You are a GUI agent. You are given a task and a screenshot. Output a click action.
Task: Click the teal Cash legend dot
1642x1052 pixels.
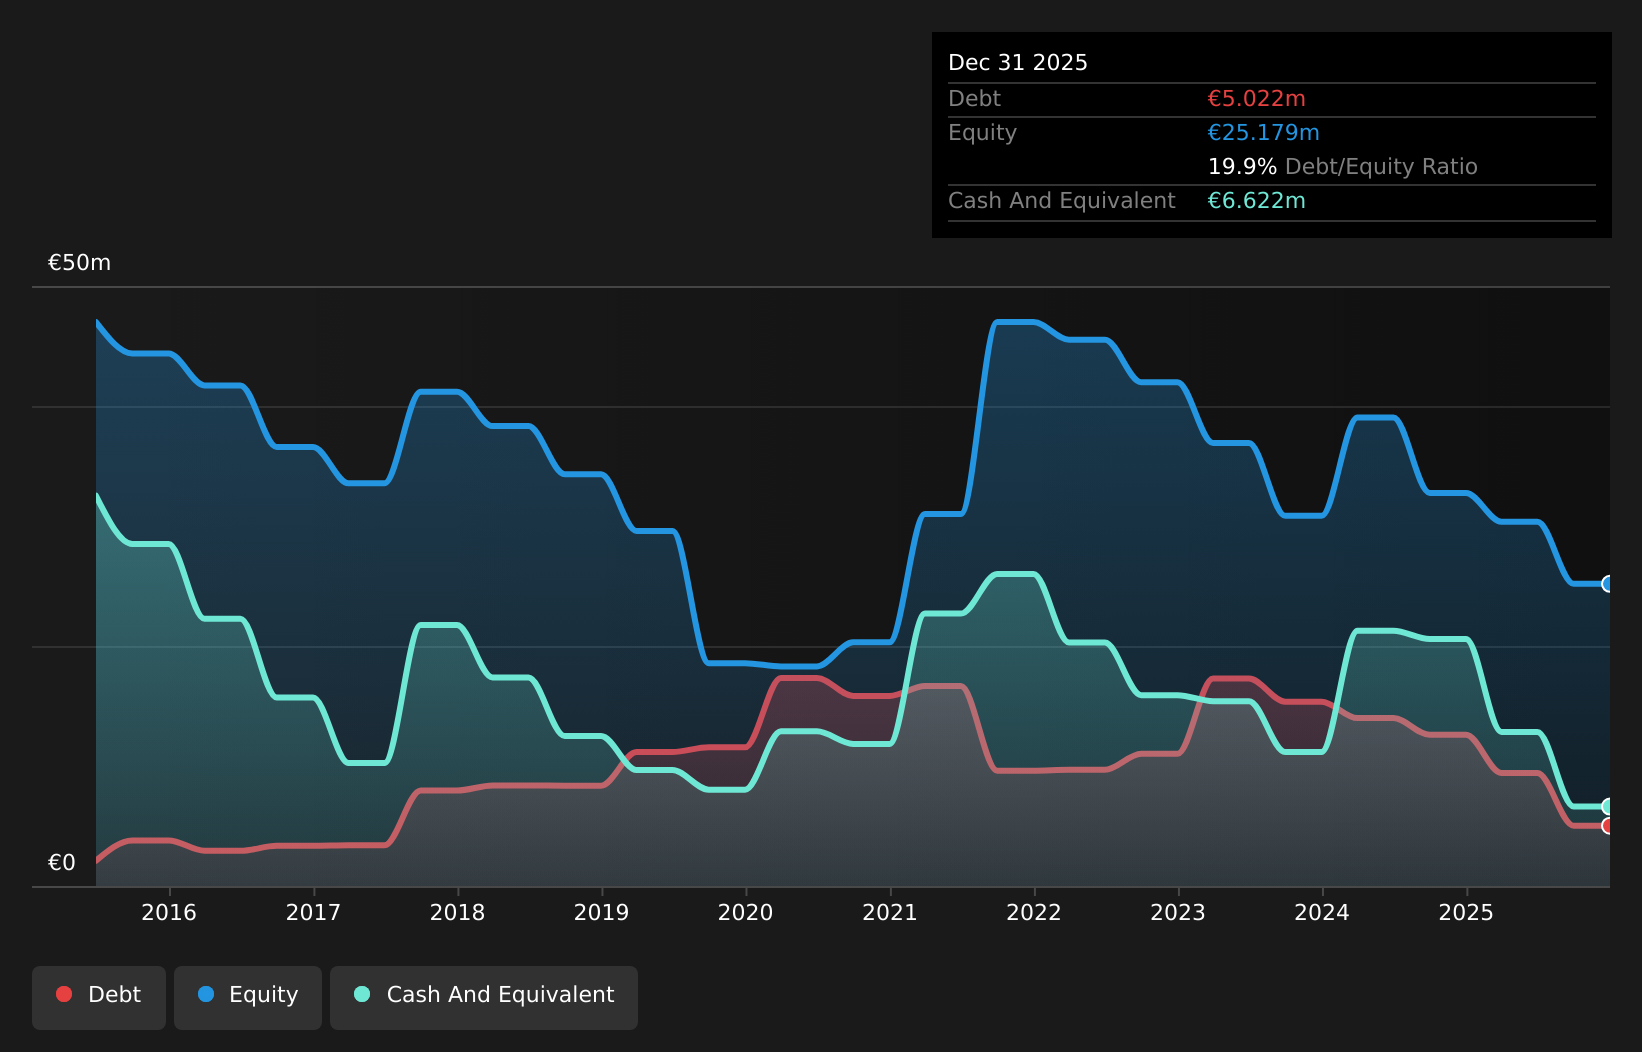click(362, 994)
